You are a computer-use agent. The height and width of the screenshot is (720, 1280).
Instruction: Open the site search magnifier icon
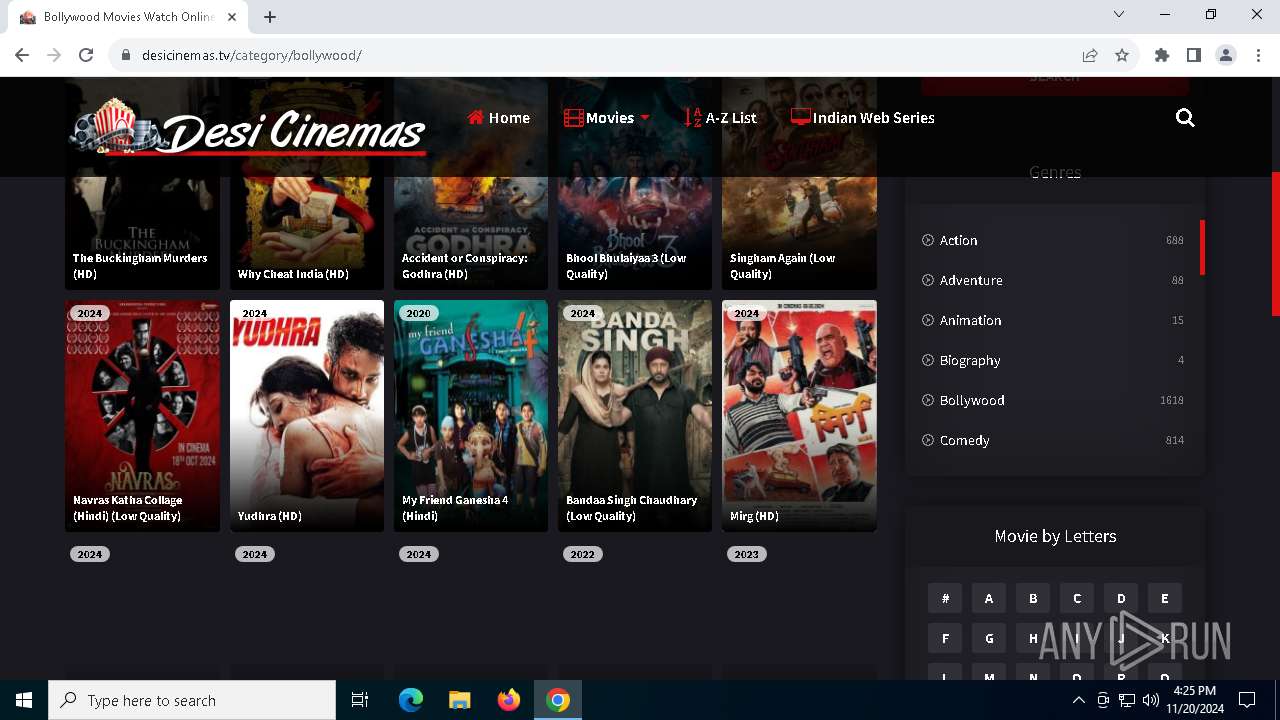click(x=1185, y=118)
